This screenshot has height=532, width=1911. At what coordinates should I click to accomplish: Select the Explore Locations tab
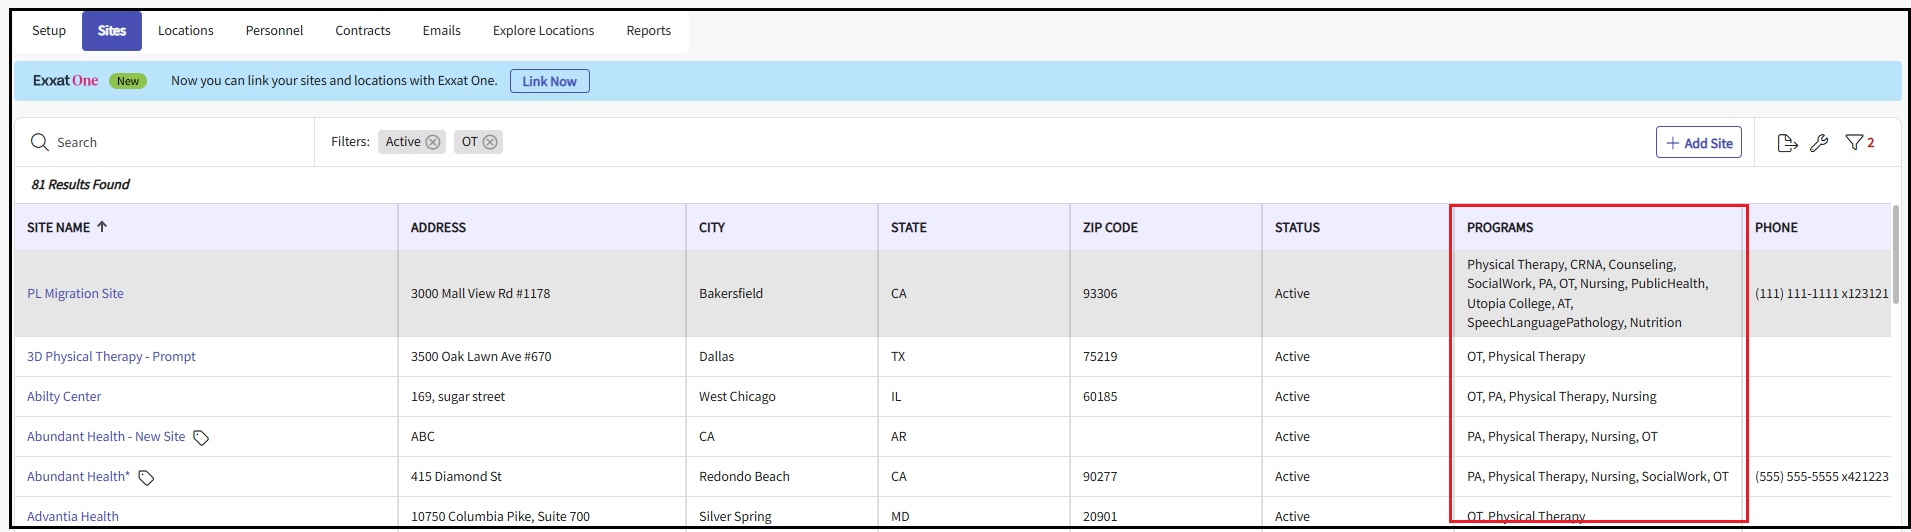tap(543, 31)
